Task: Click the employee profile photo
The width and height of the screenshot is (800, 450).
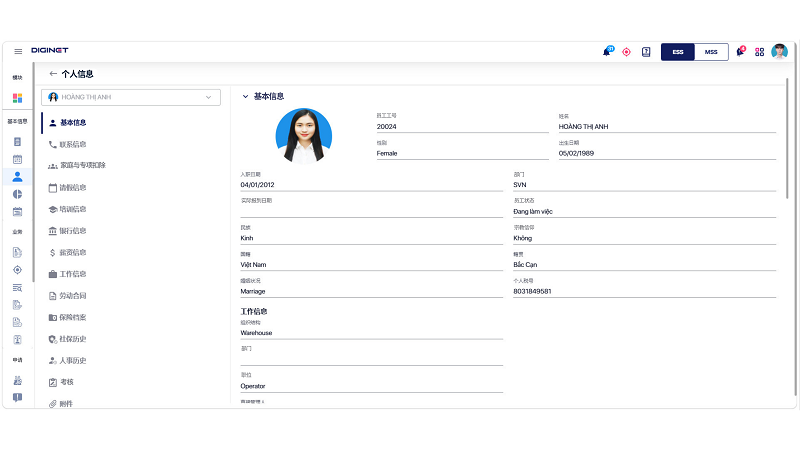Action: 304,136
